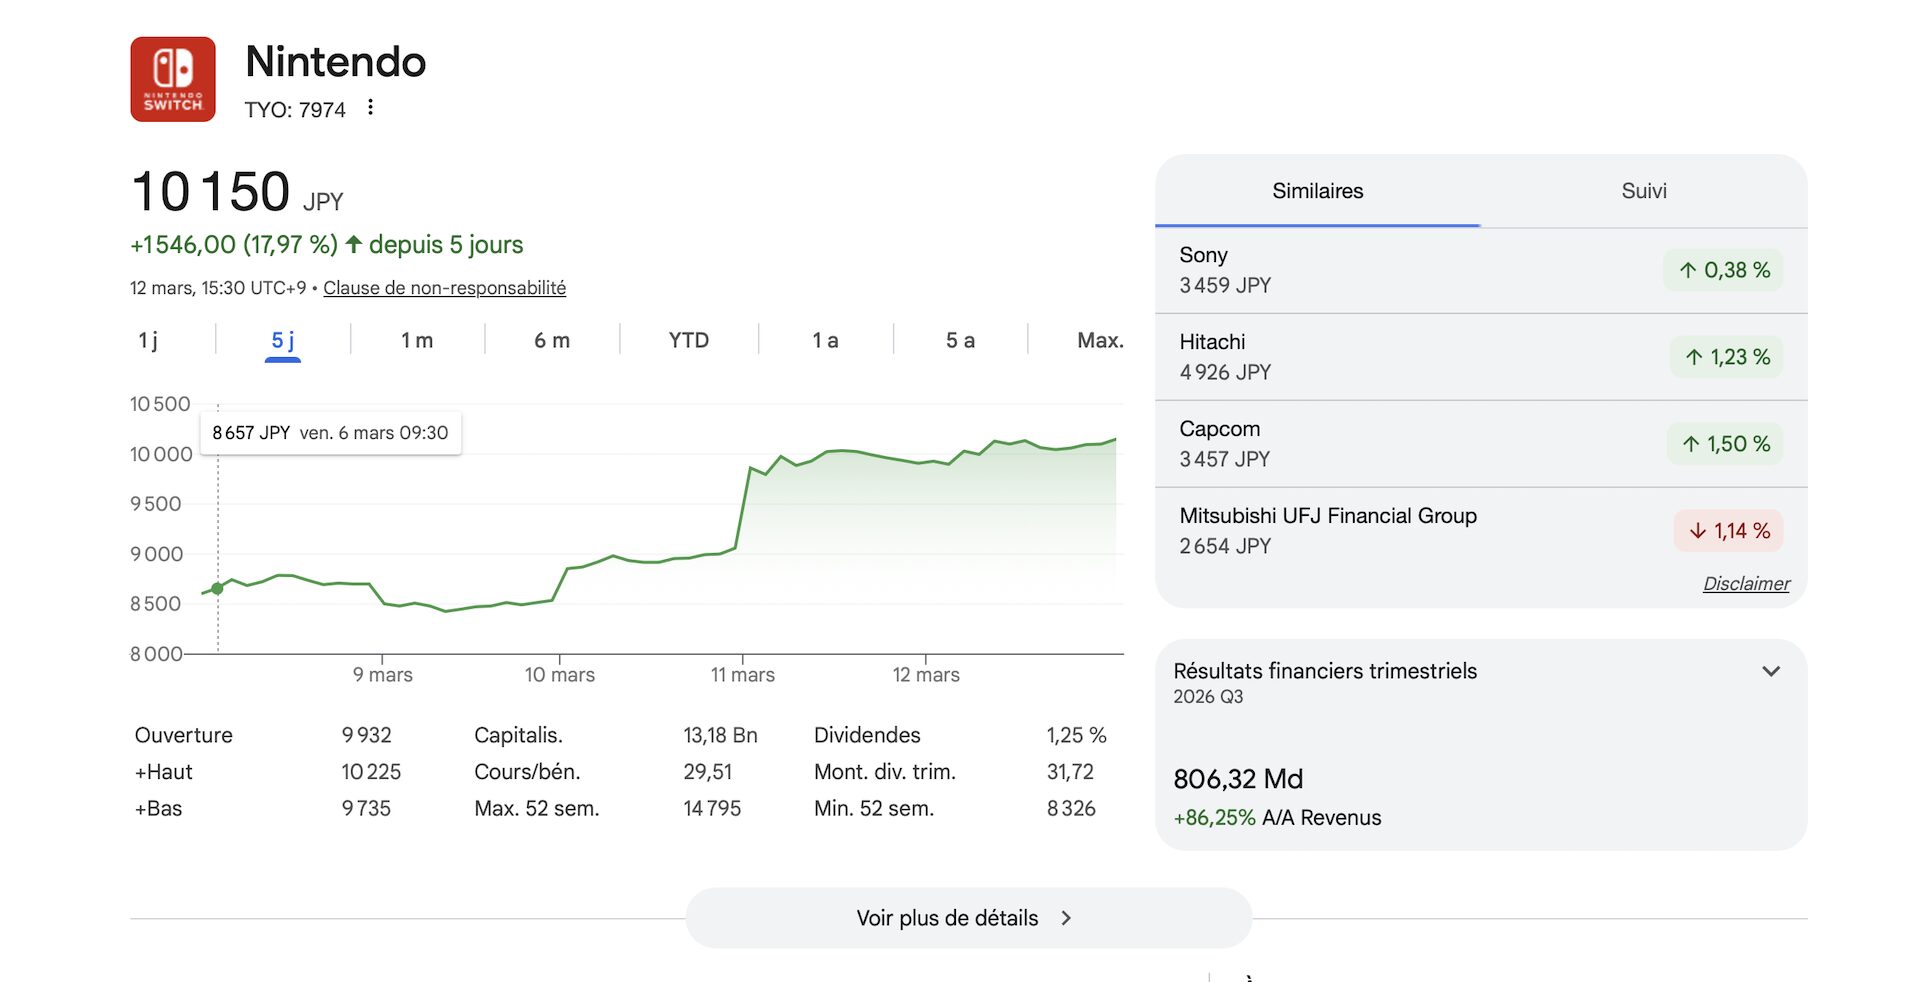Open the Clause de non-responsabilité link

pyautogui.click(x=444, y=288)
